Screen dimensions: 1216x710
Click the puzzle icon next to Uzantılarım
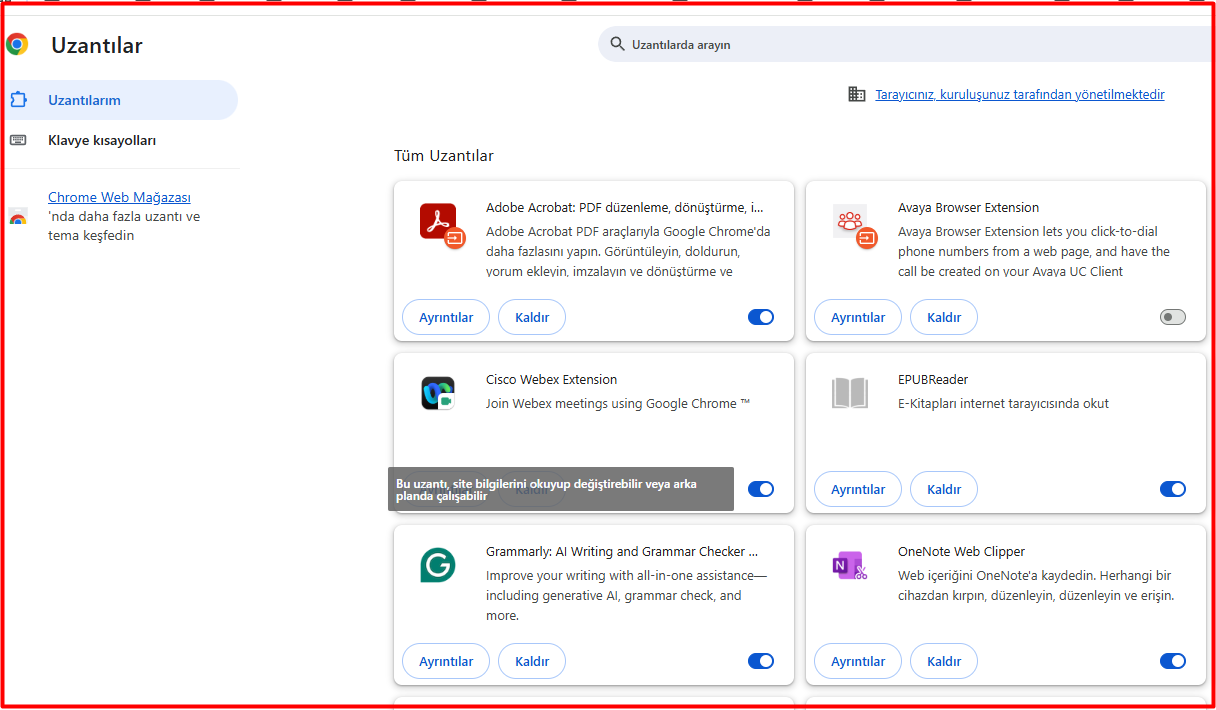coord(18,100)
